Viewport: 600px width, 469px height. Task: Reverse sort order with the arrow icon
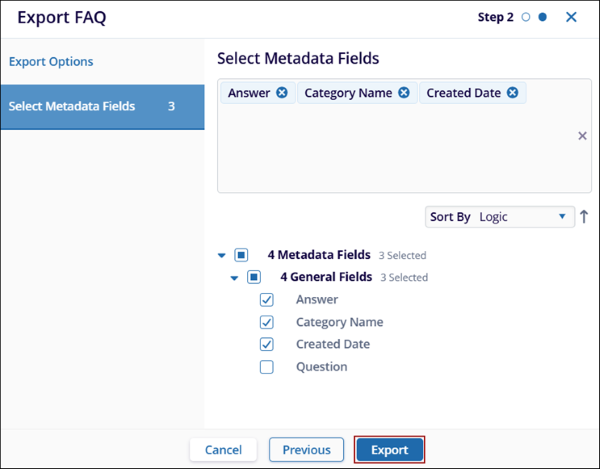tap(584, 217)
